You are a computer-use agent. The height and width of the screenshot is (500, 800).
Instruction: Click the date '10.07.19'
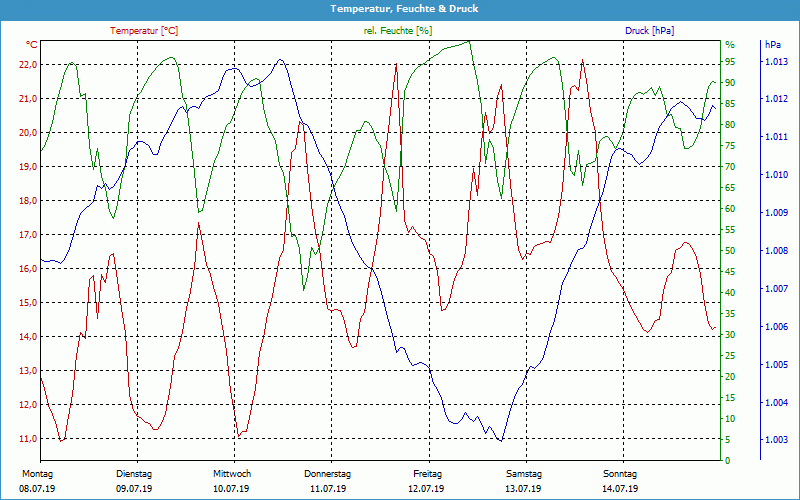click(231, 489)
